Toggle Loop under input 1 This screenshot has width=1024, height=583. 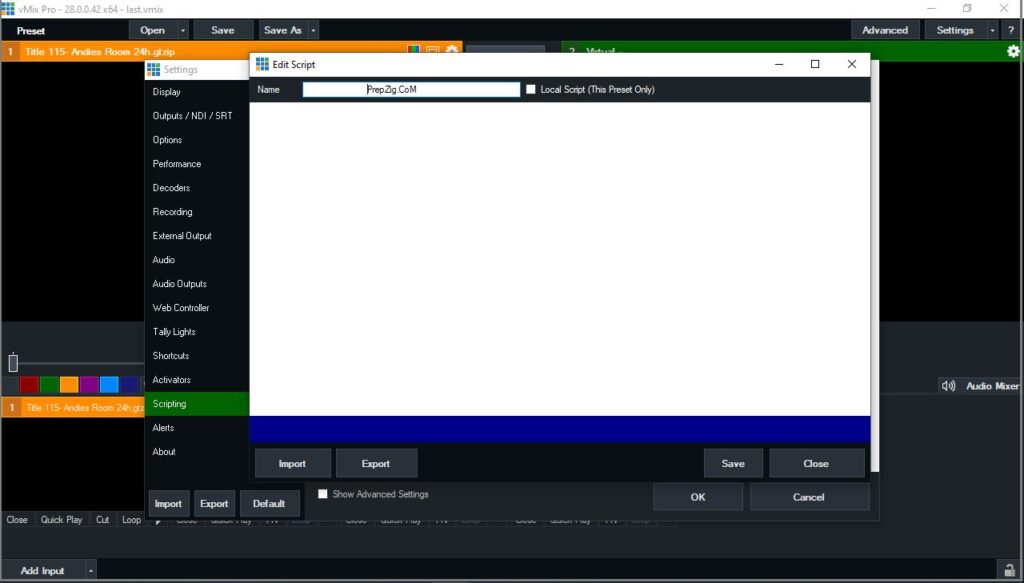coord(131,520)
